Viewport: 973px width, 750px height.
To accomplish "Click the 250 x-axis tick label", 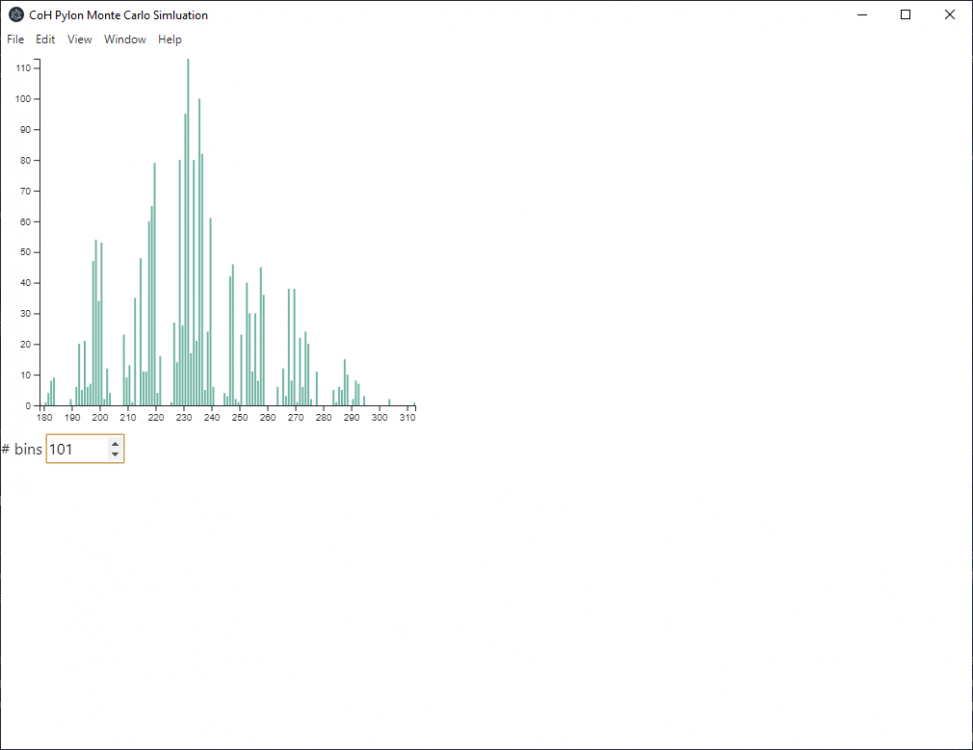I will 240,418.
